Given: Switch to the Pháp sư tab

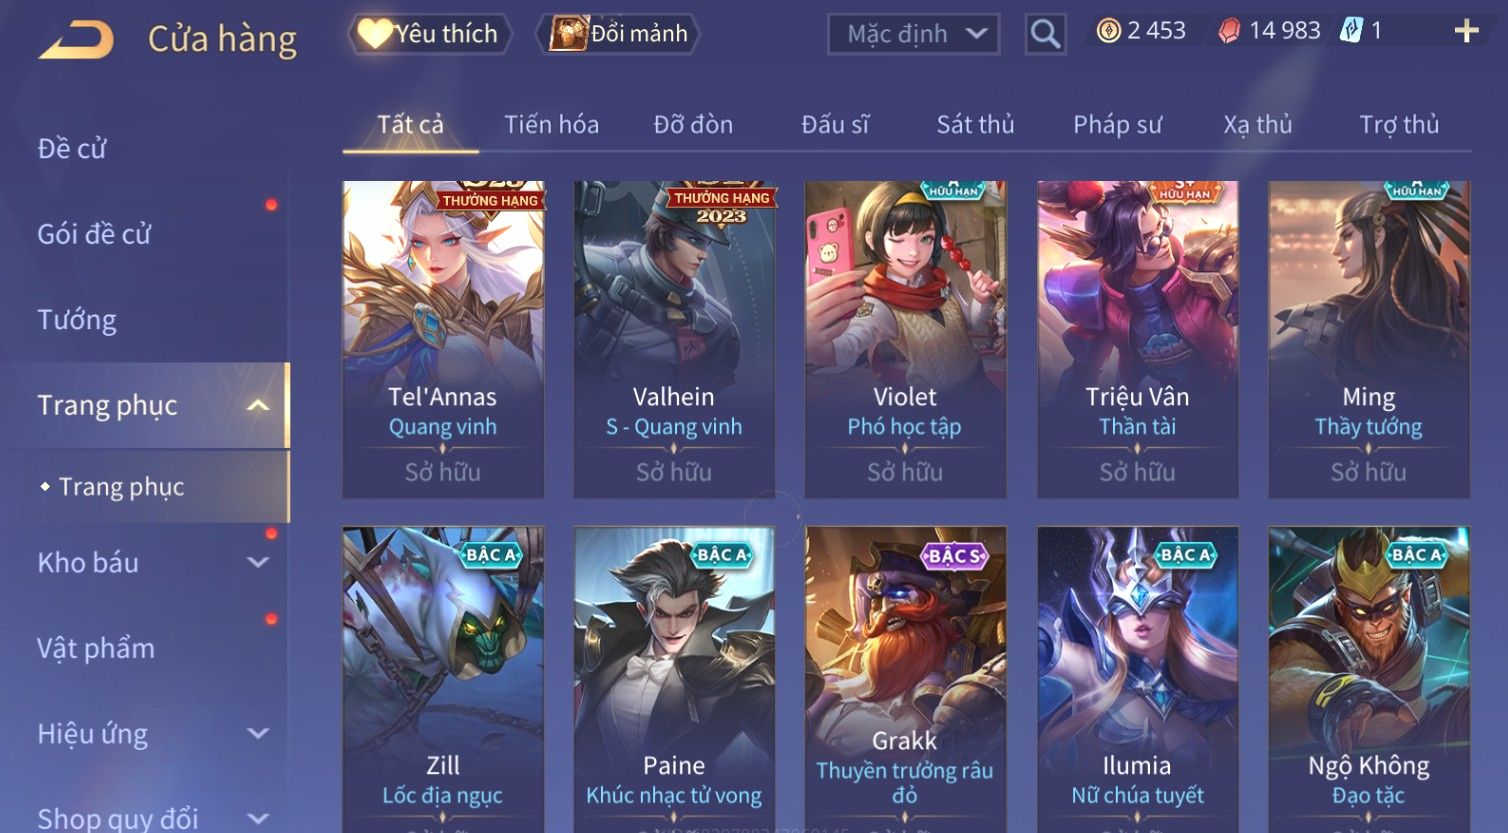Looking at the screenshot, I should (1117, 125).
